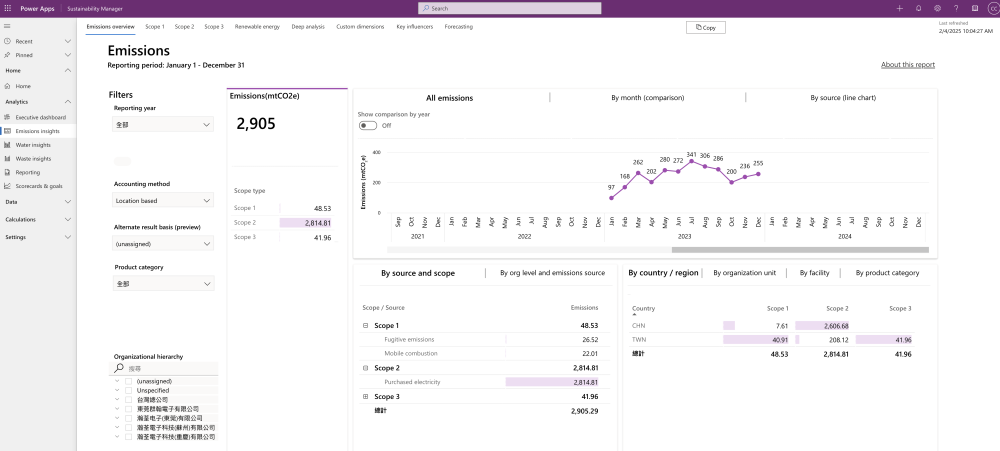1000x451 pixels.
Task: Open Scorecards & goals in the sidebar
Action: (39, 186)
